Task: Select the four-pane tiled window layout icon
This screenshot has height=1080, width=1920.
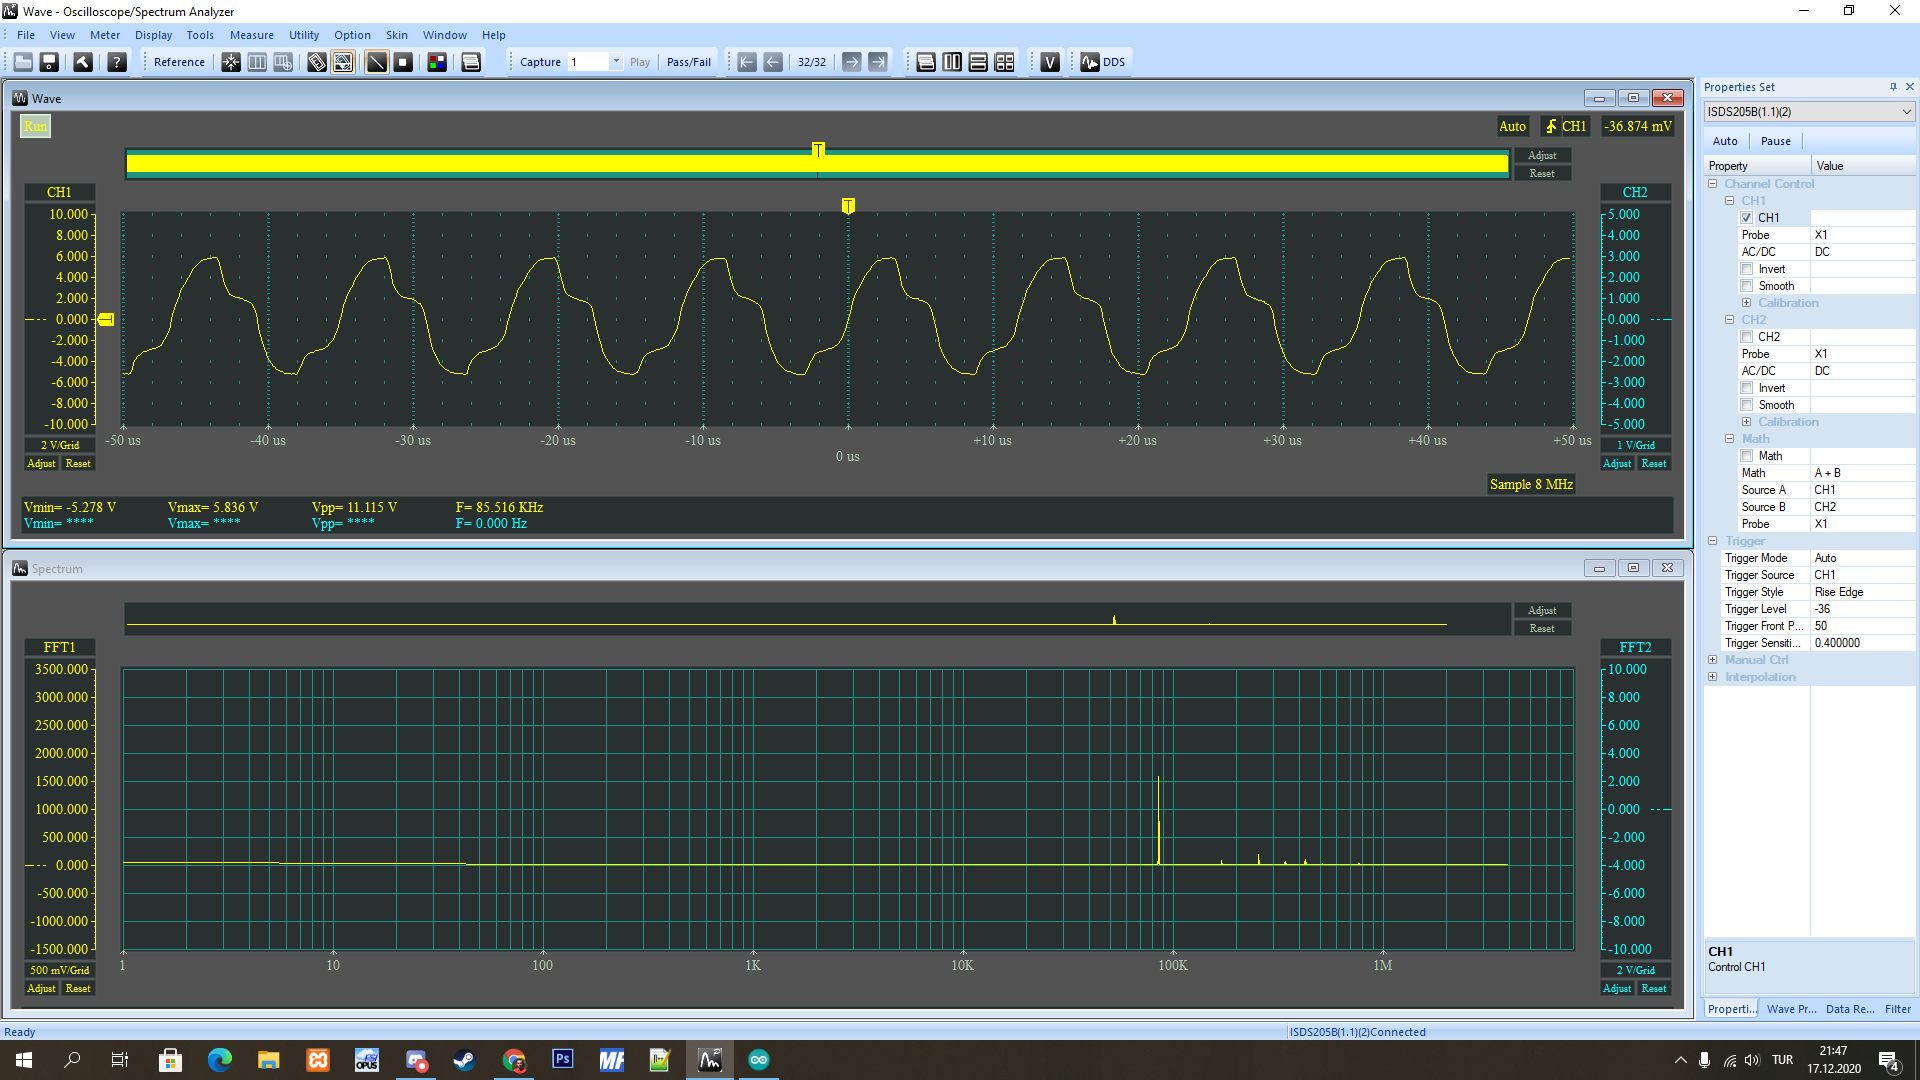Action: pos(1005,62)
